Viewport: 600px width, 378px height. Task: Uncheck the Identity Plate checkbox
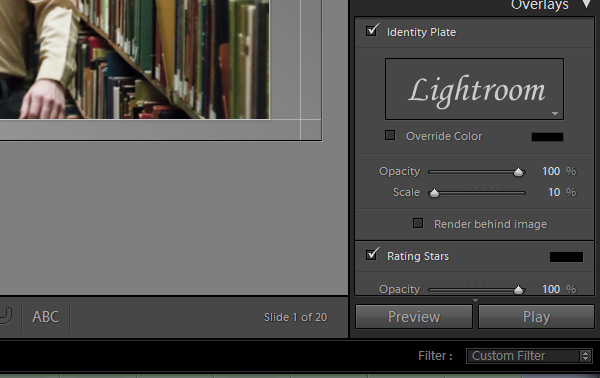(372, 31)
